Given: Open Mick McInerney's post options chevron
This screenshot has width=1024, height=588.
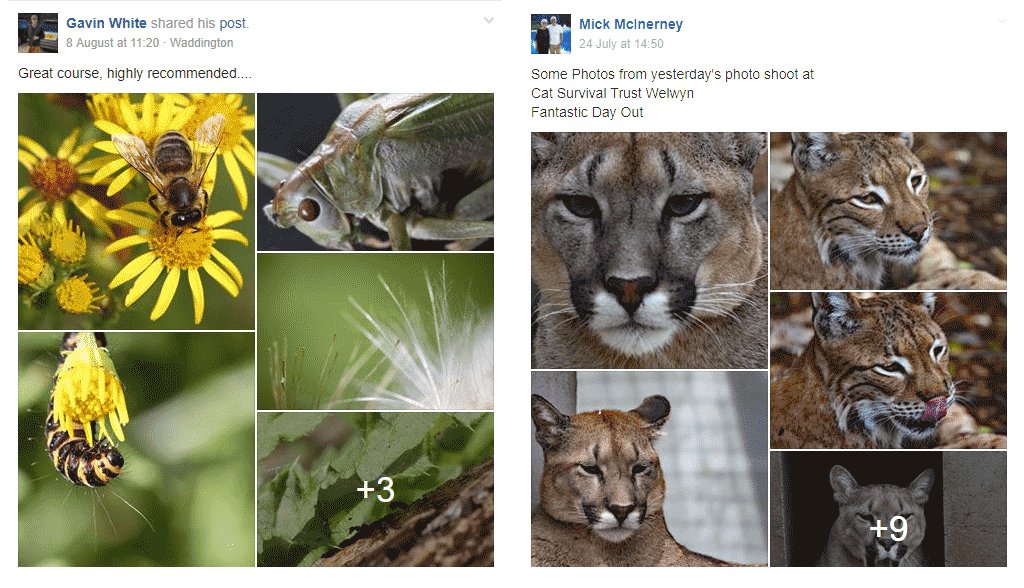Looking at the screenshot, I should tap(1001, 21).
